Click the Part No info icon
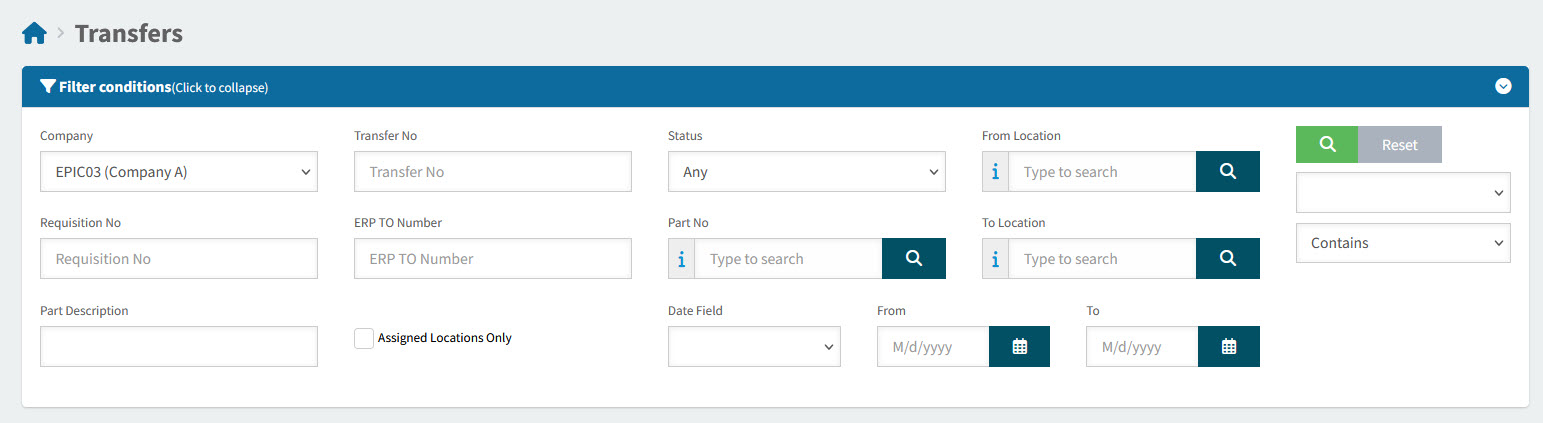This screenshot has height=423, width=1543. [x=681, y=259]
